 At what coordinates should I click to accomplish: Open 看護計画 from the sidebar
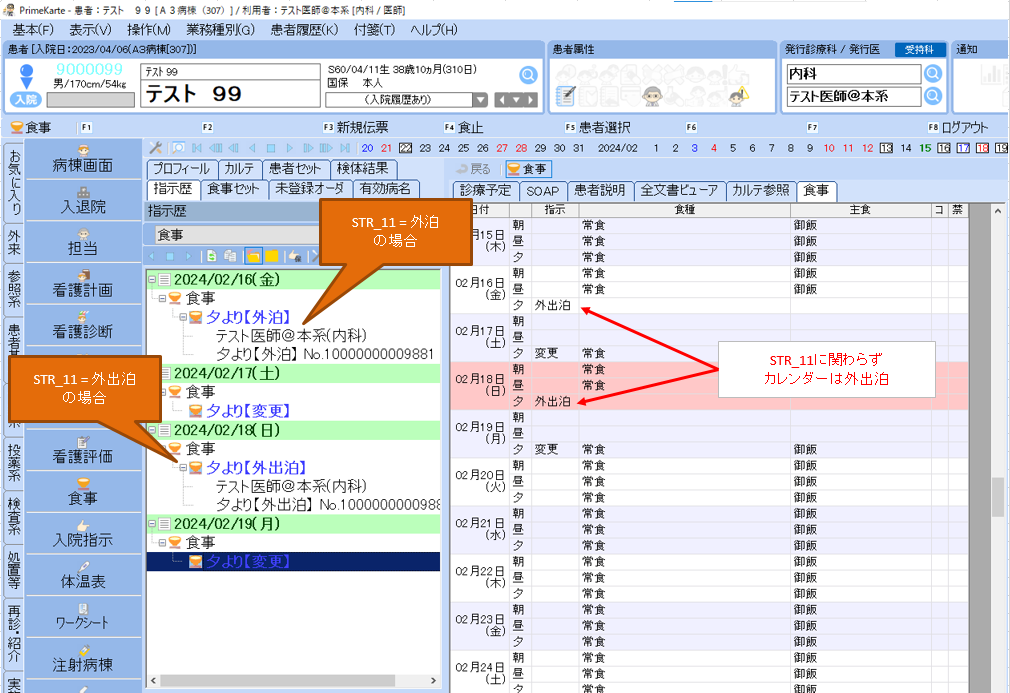[x=83, y=284]
